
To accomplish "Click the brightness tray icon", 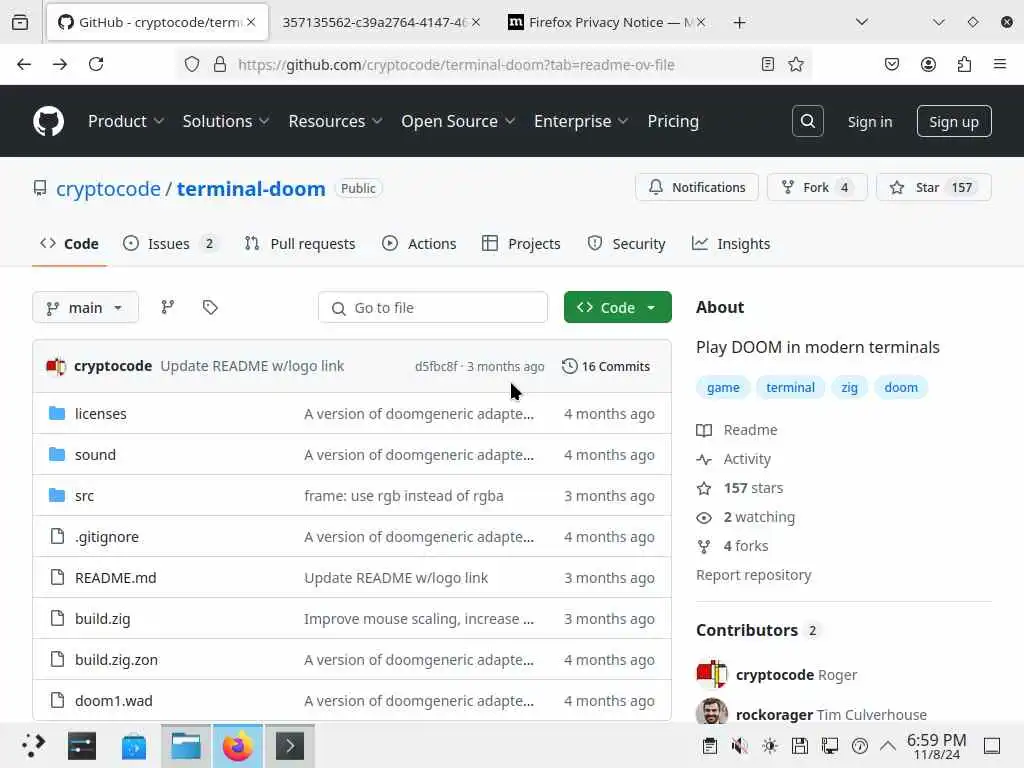I will [x=770, y=746].
